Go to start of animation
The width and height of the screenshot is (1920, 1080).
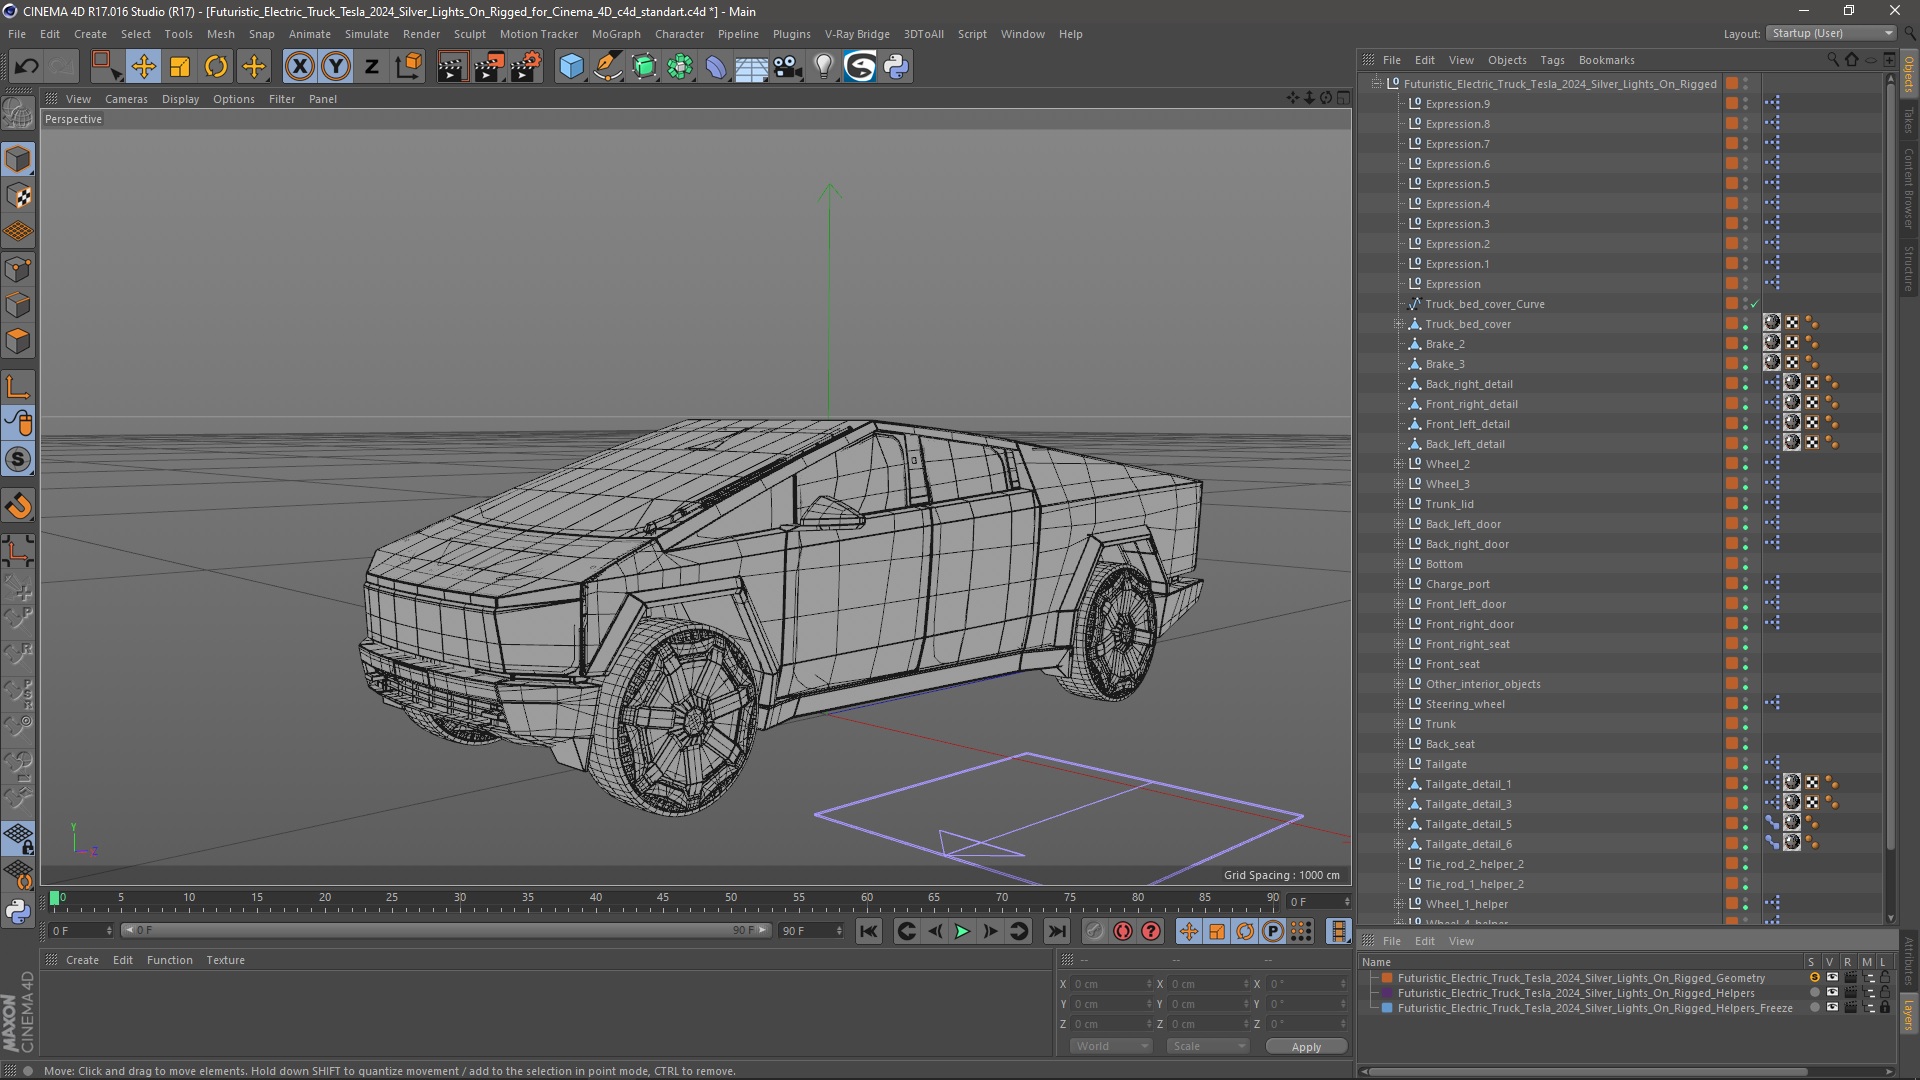click(x=869, y=931)
